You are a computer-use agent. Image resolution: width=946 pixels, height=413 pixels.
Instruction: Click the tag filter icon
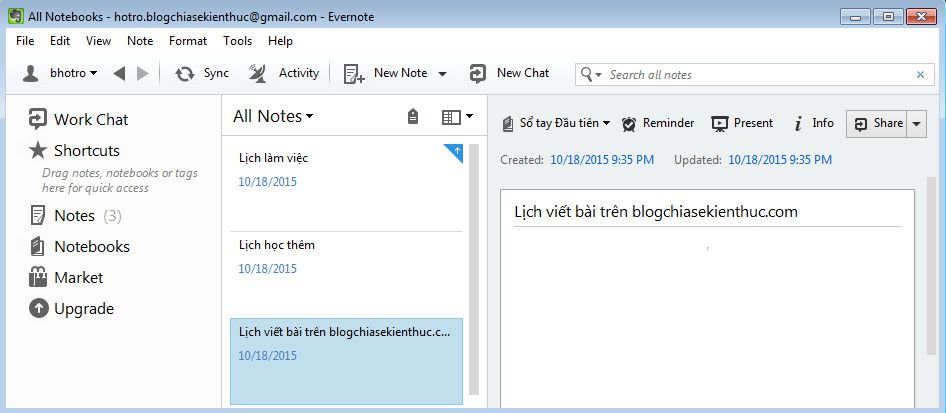pyautogui.click(x=413, y=116)
